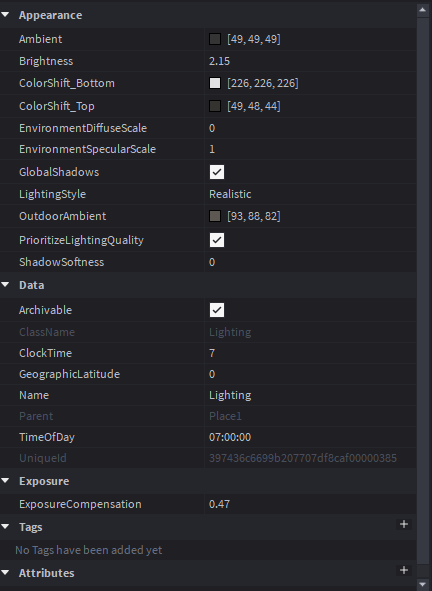Uncheck PrioritizeLightingQuality

coord(217,240)
